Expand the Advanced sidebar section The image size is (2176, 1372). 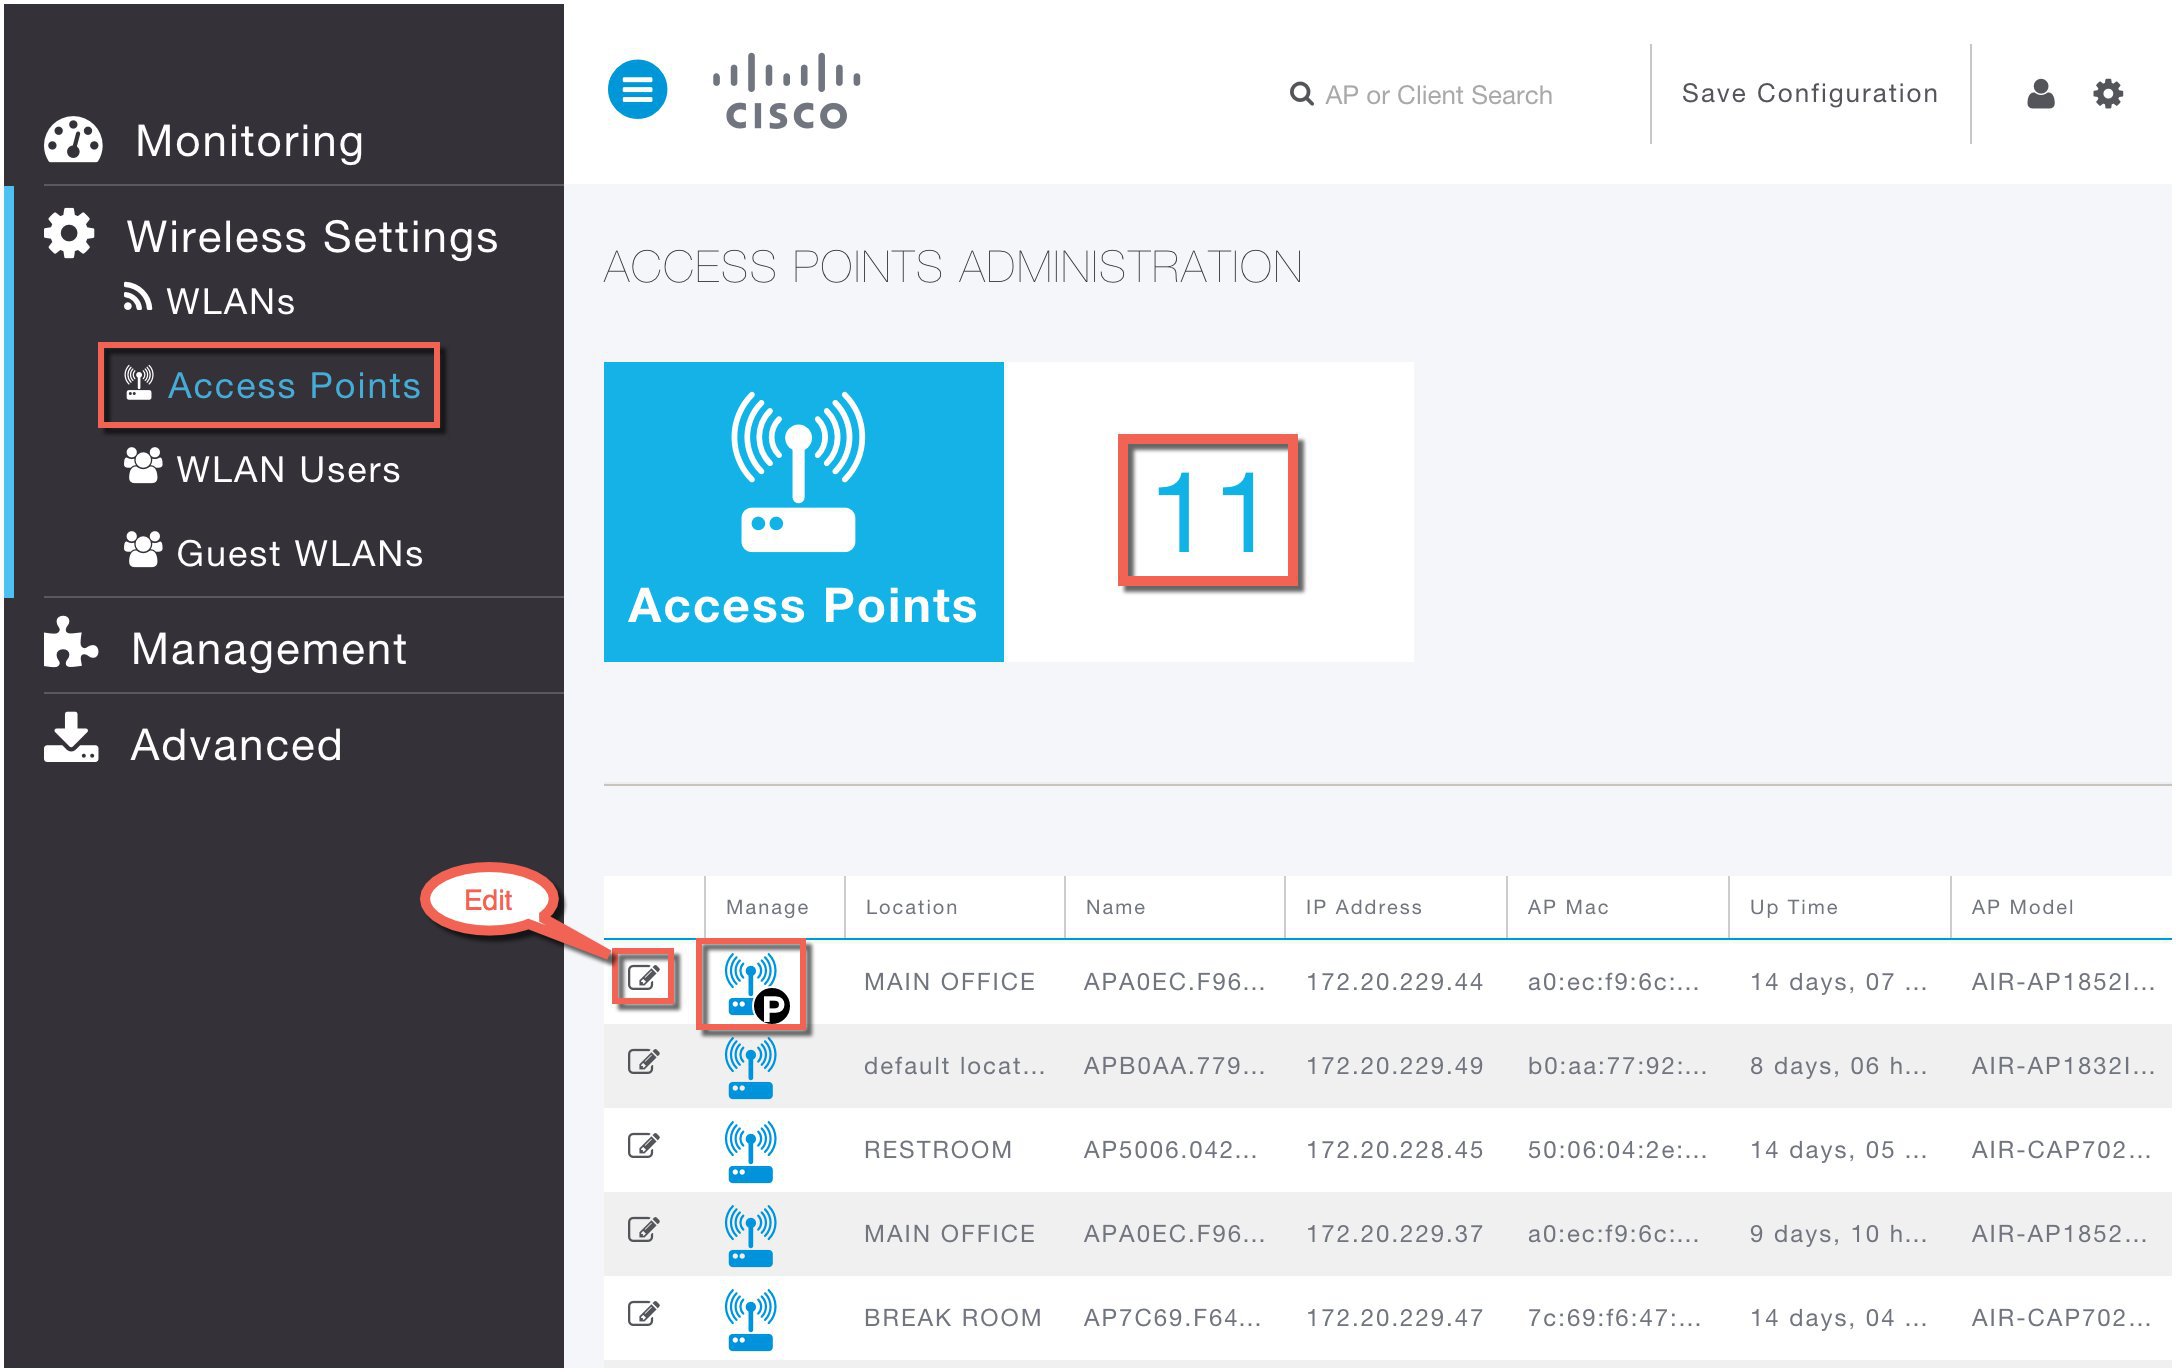coord(237,744)
